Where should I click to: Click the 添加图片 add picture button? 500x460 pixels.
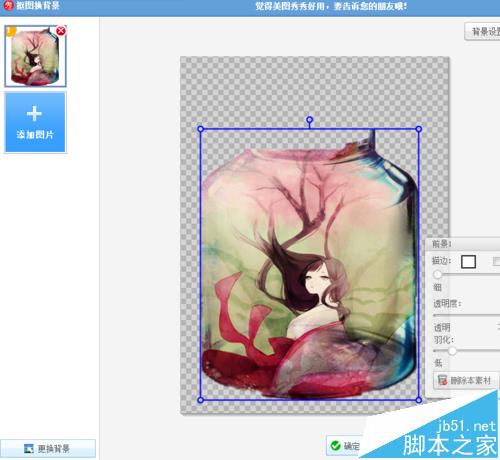coord(35,122)
